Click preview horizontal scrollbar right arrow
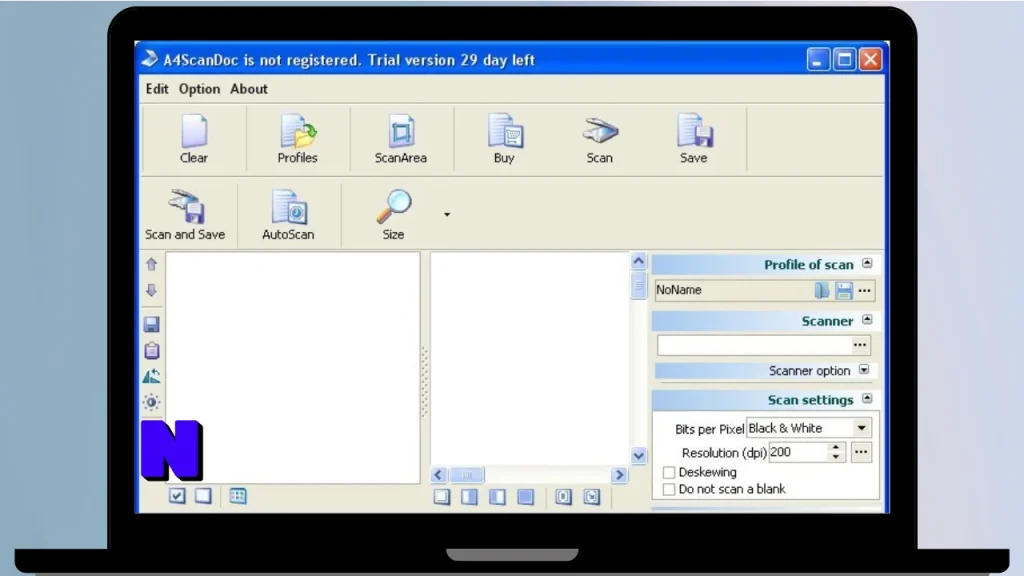 [x=619, y=475]
